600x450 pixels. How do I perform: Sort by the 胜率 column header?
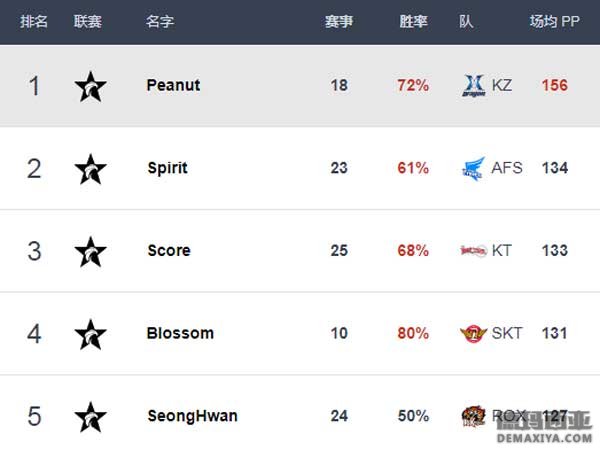(413, 21)
